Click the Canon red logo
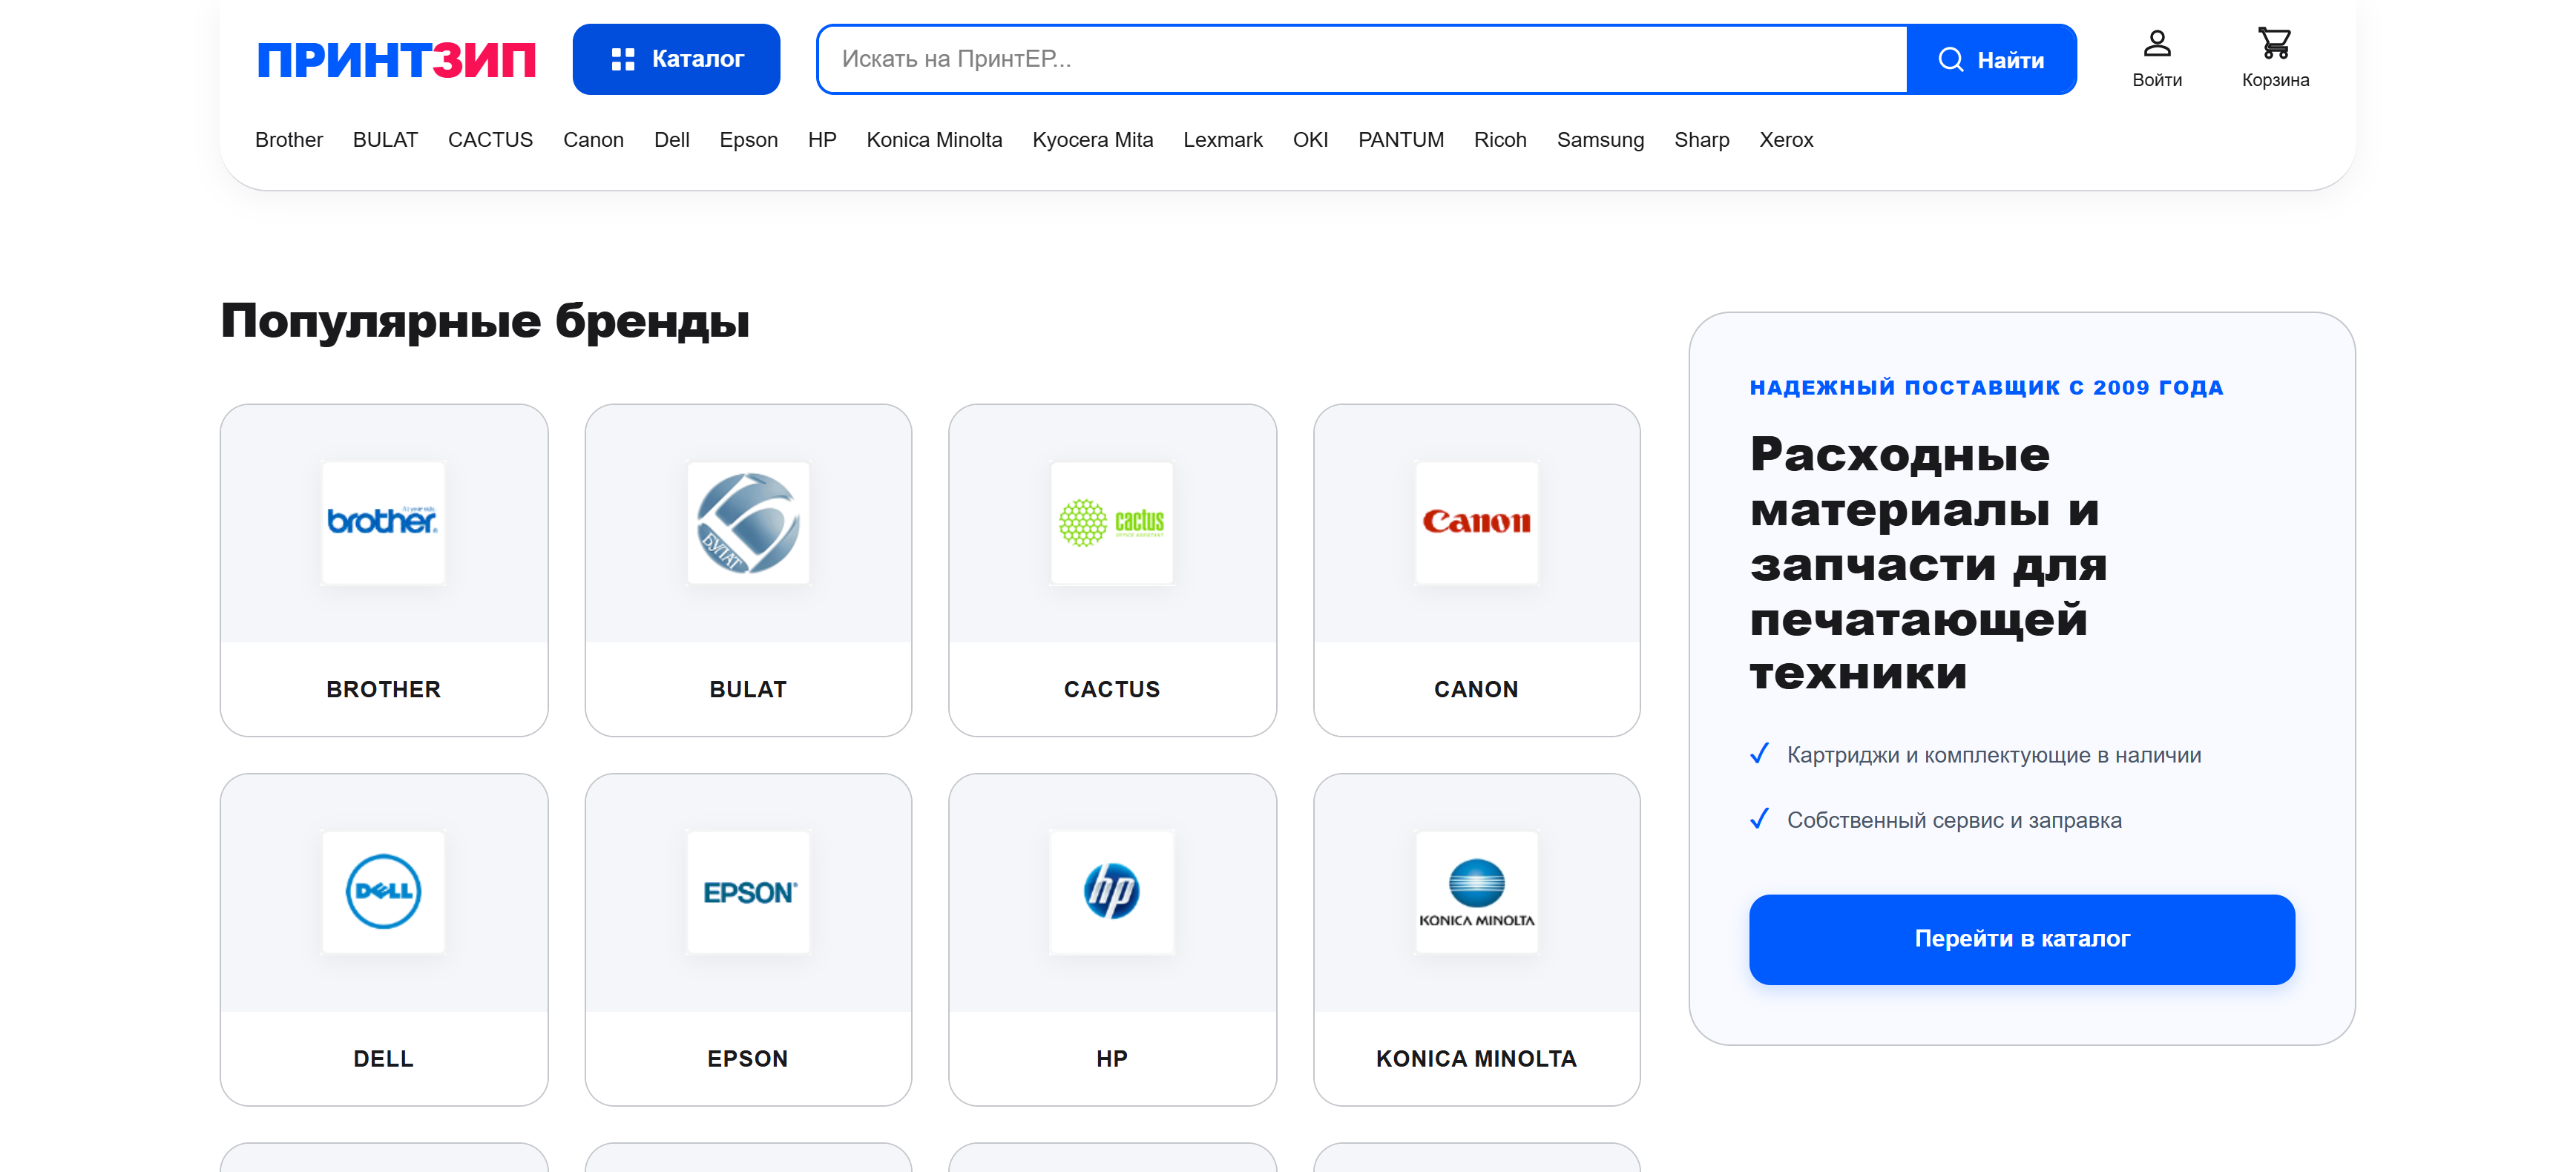 (x=1476, y=522)
